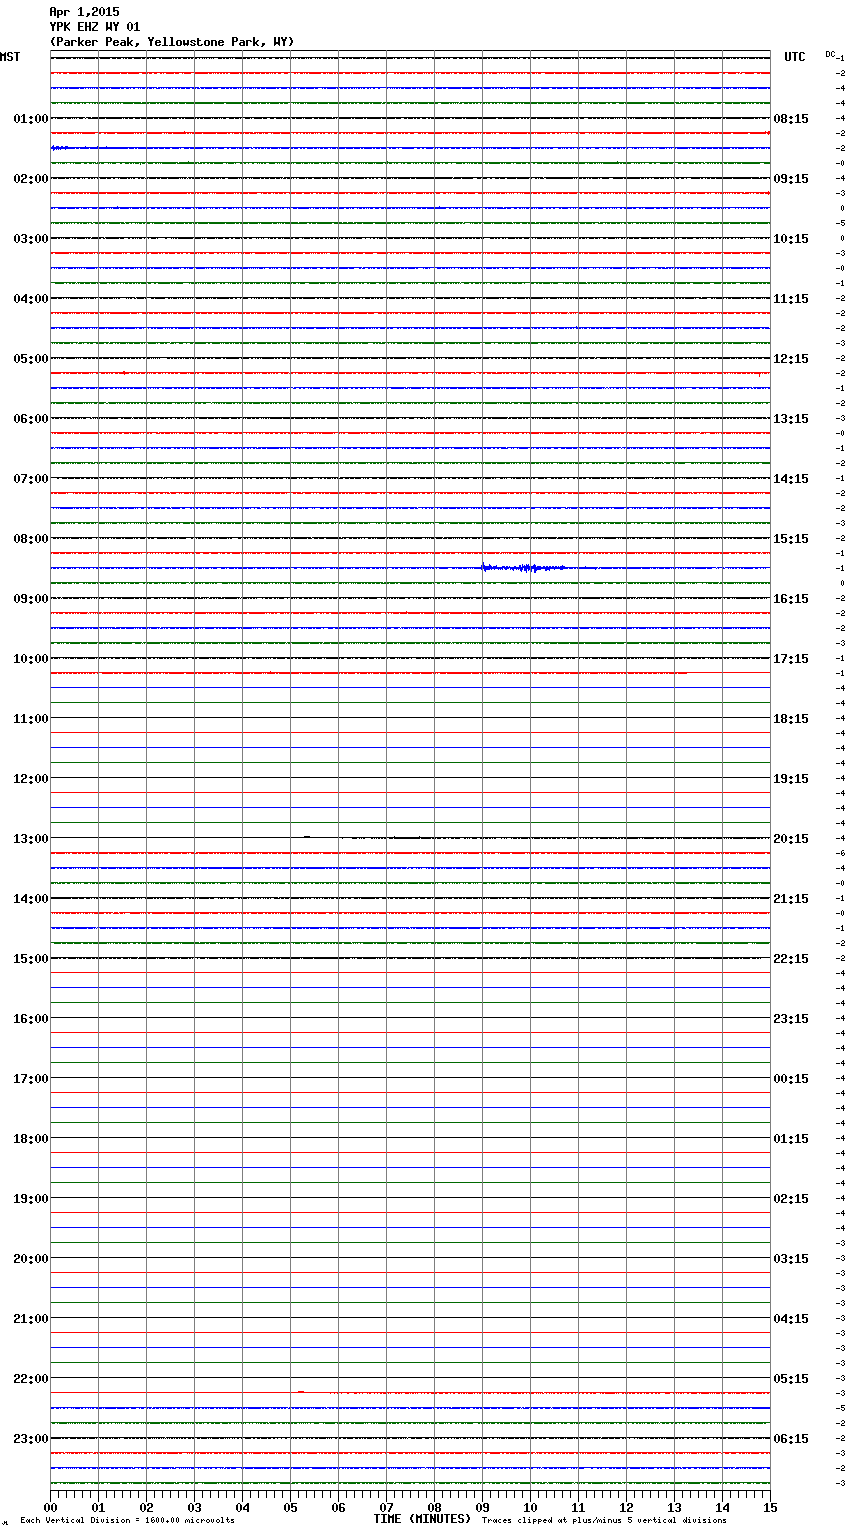Click the "22:00" MST time label

coord(31,1379)
